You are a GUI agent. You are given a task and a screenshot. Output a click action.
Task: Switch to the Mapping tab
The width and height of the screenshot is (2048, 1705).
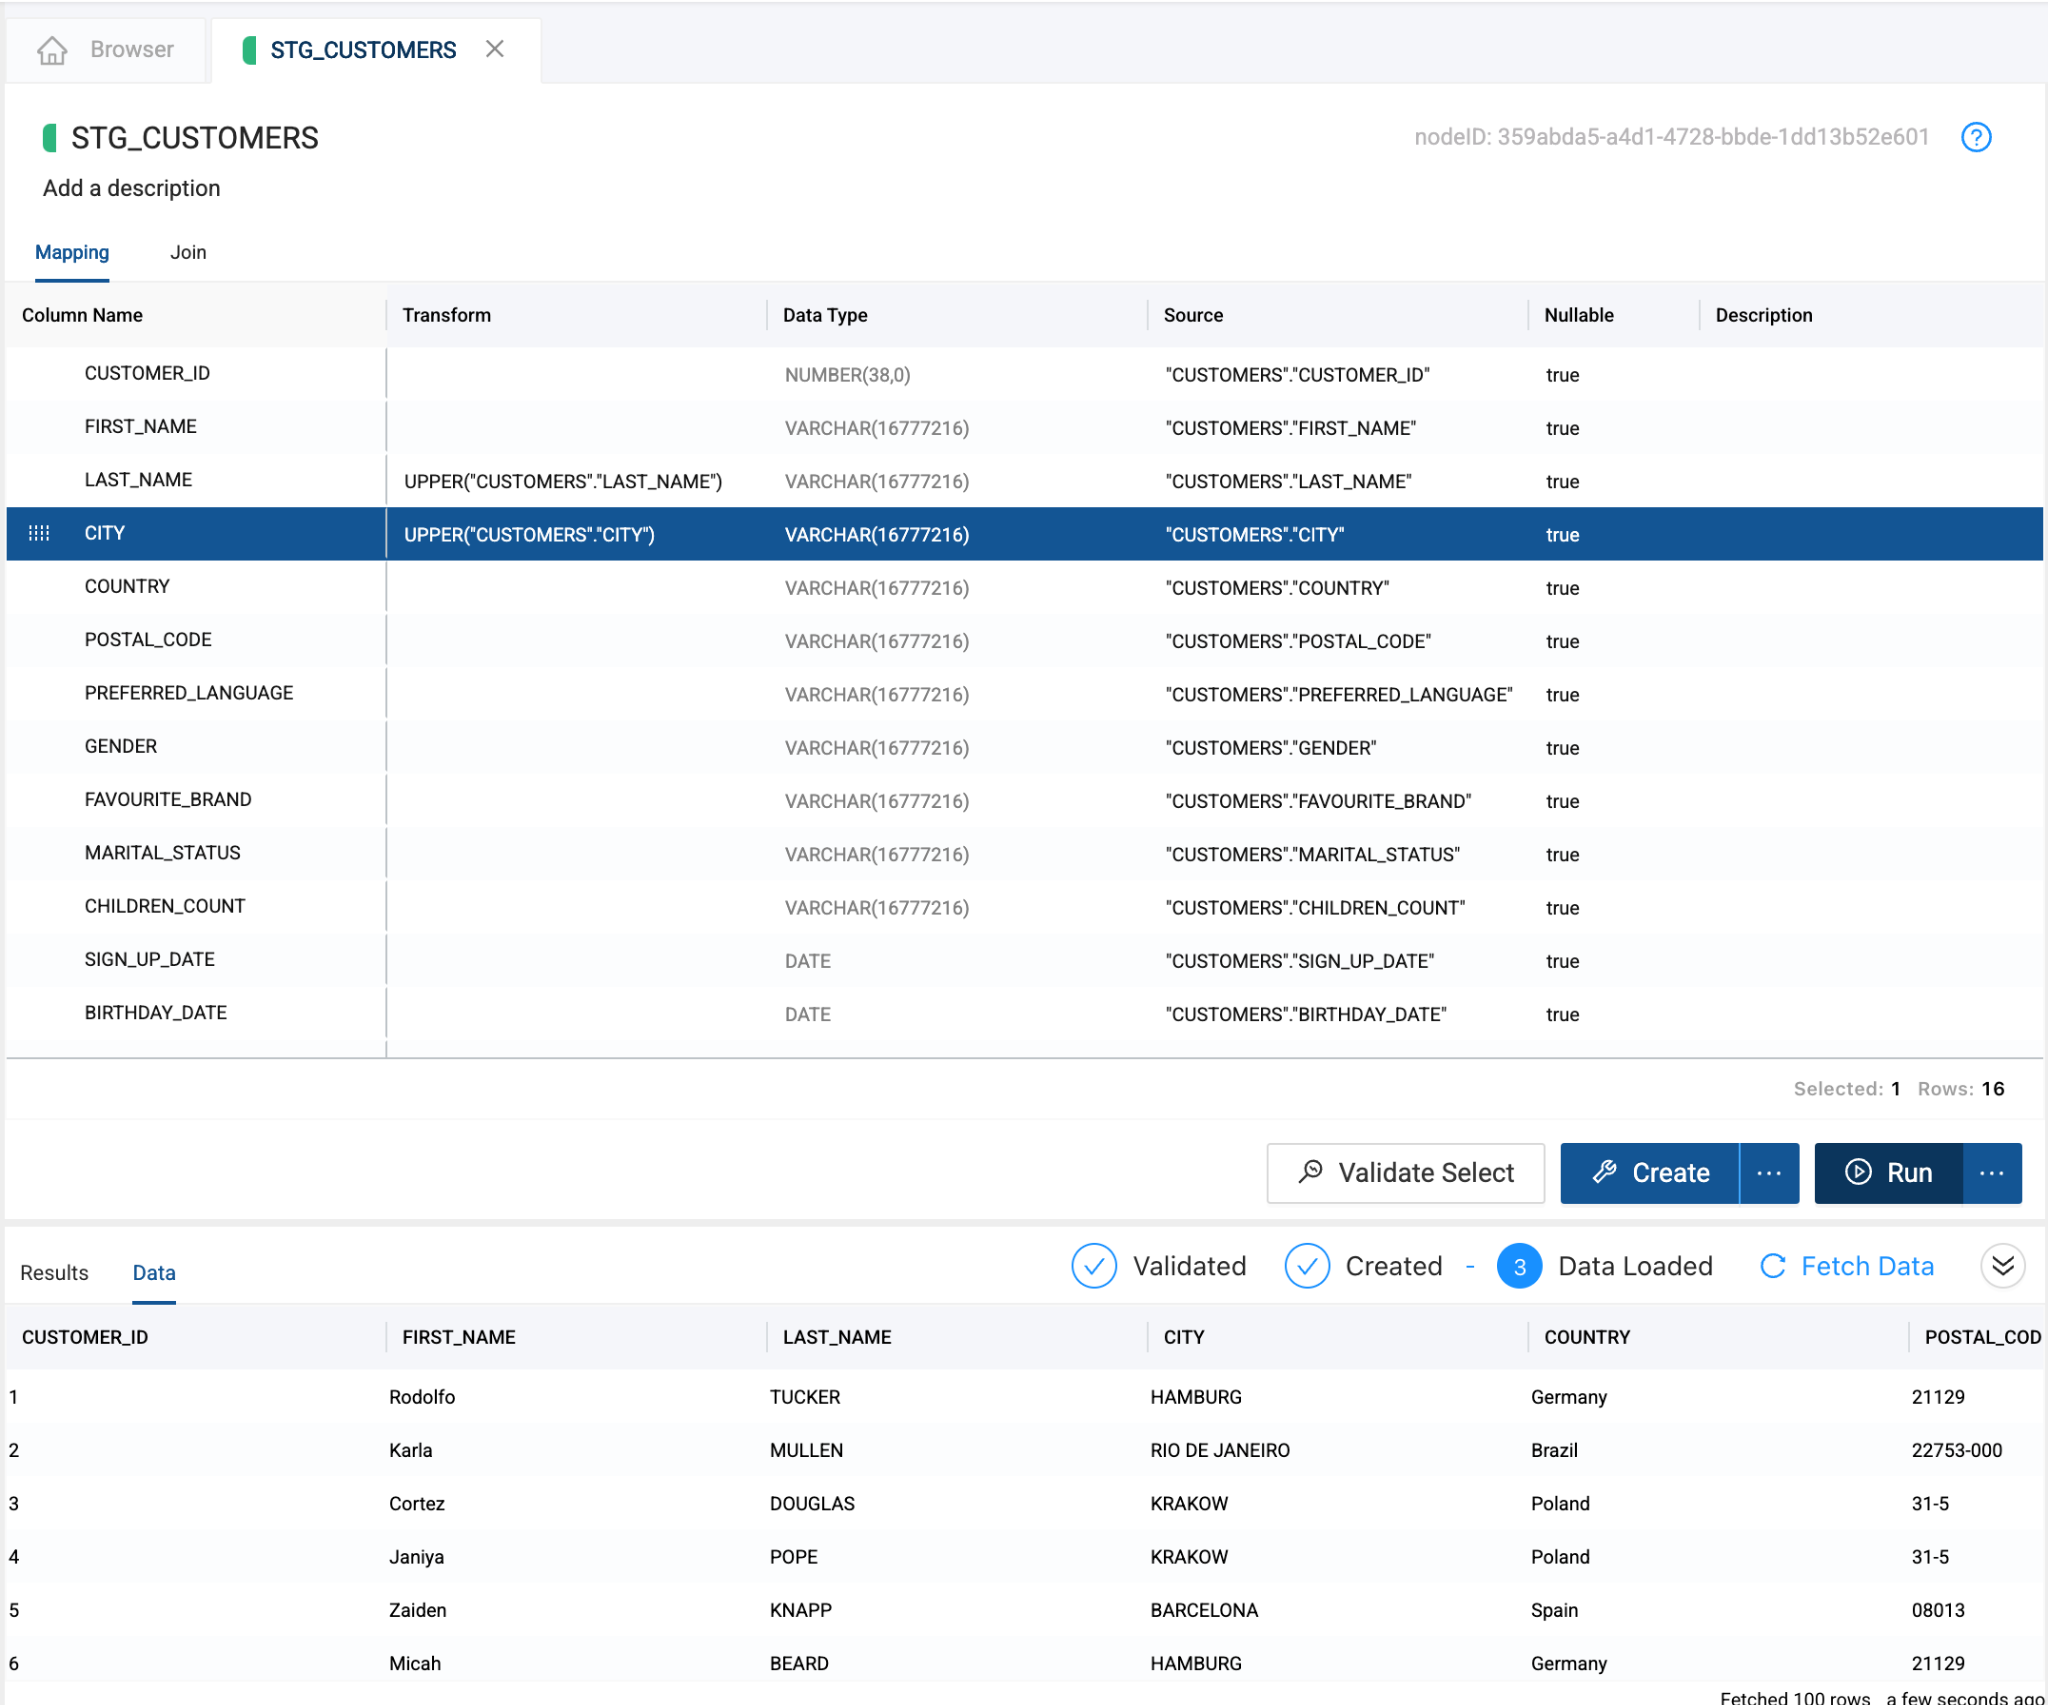pos(72,252)
